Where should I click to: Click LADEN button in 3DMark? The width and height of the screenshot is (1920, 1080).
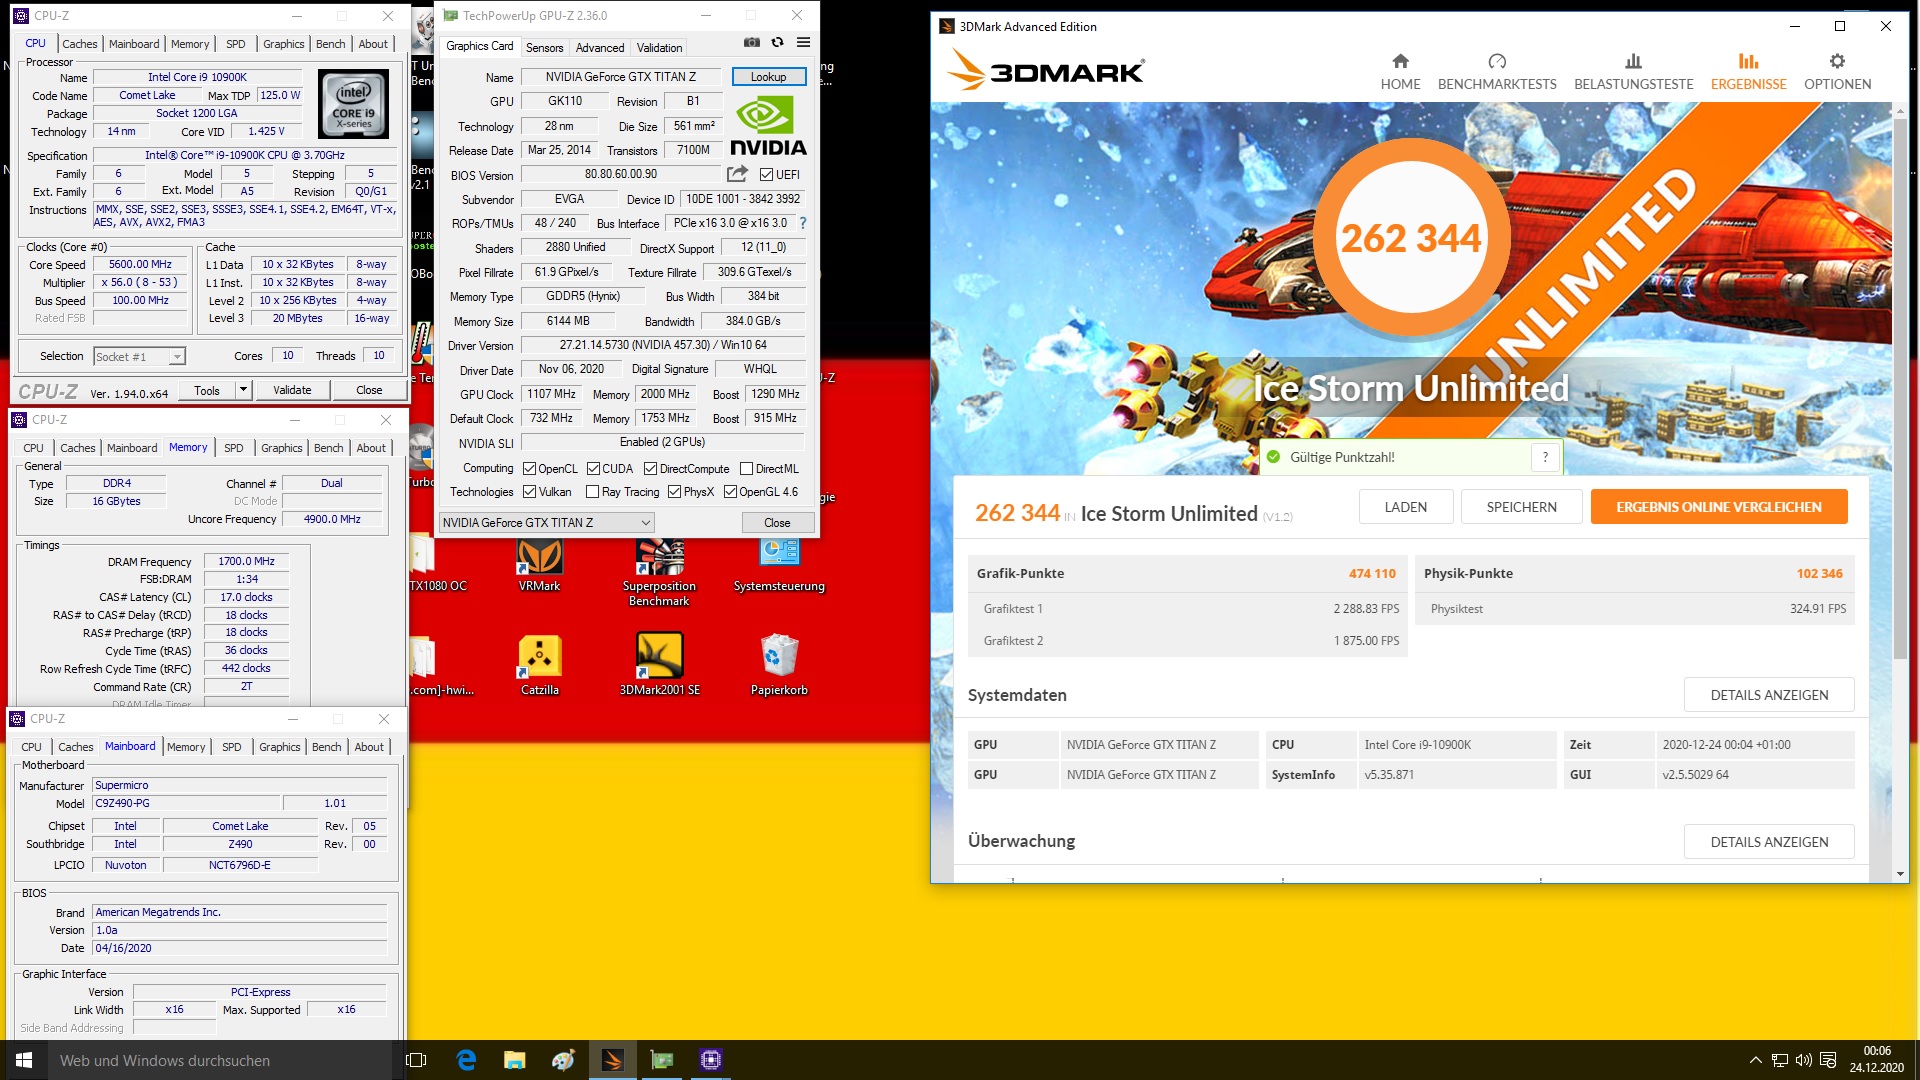[x=1405, y=507]
